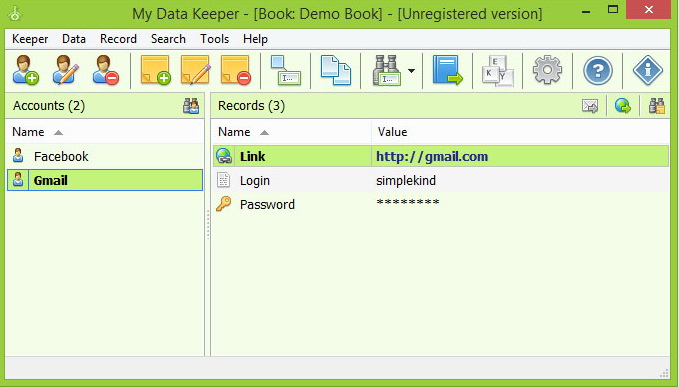Click the application icon in title bar
679x387 pixels.
(15, 13)
